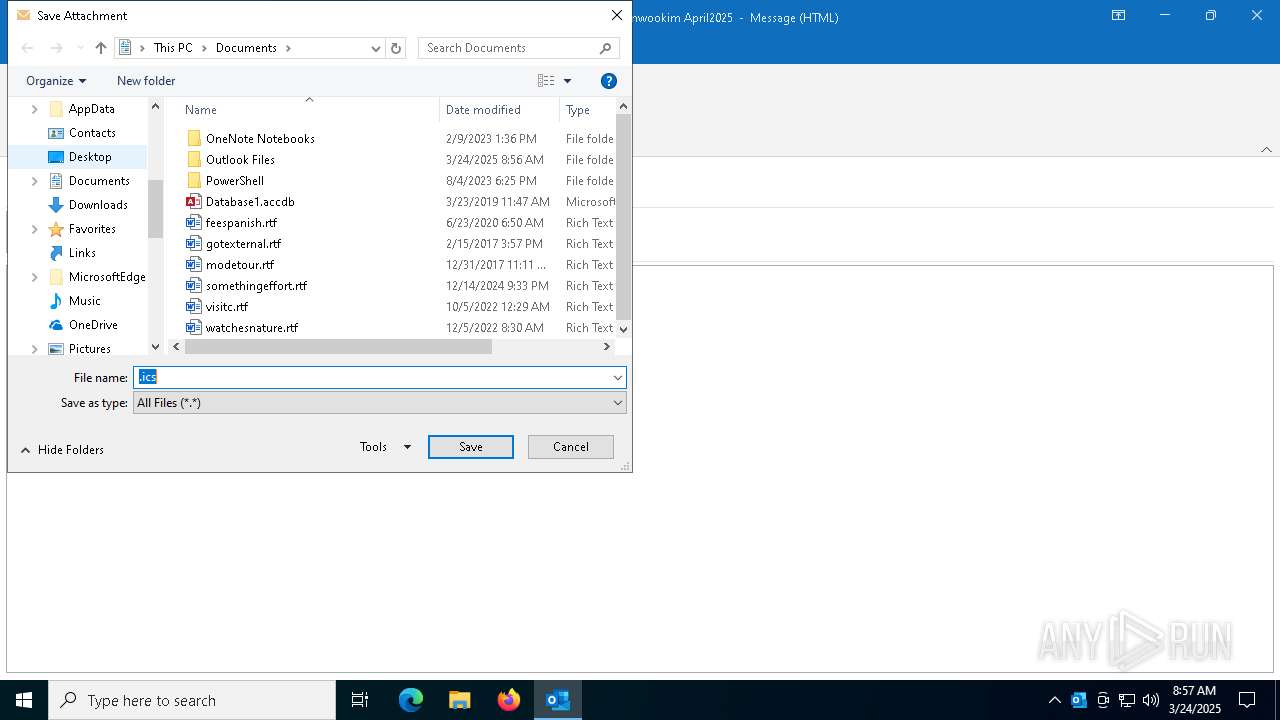This screenshot has height=720, width=1280.
Task: Open File Explorer from the taskbar
Action: click(460, 700)
